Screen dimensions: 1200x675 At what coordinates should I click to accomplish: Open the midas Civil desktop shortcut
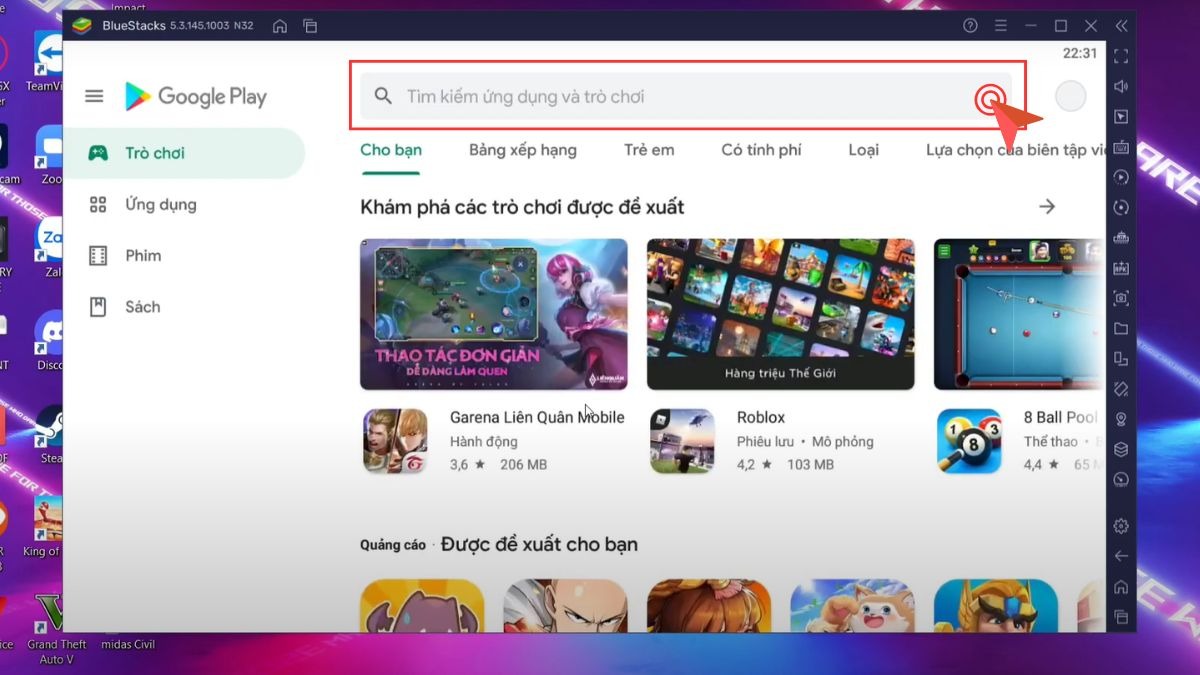[x=128, y=645]
